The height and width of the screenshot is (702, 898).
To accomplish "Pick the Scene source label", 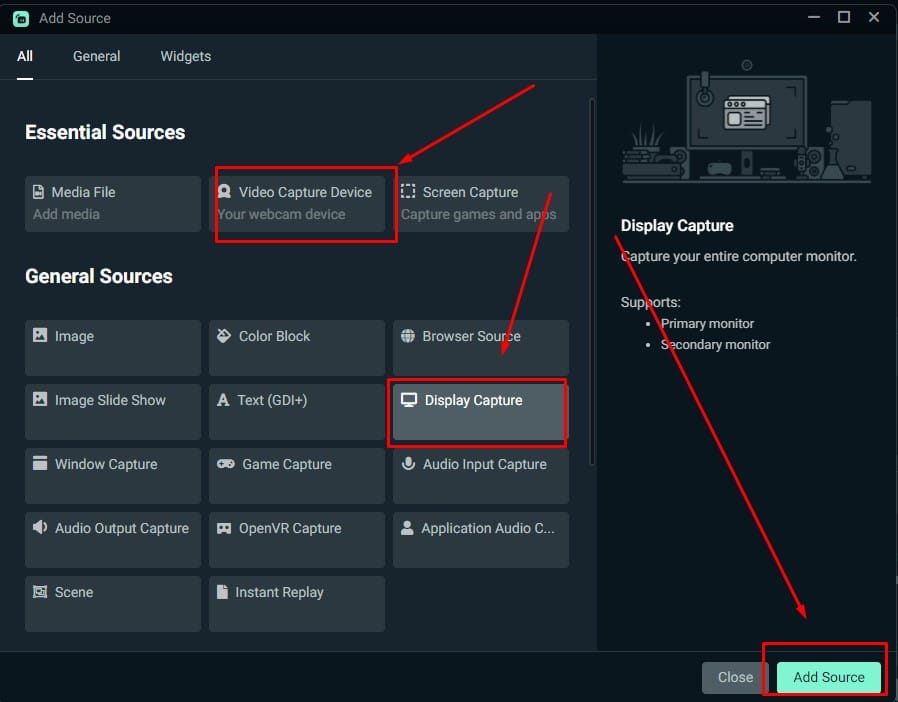I will (74, 592).
